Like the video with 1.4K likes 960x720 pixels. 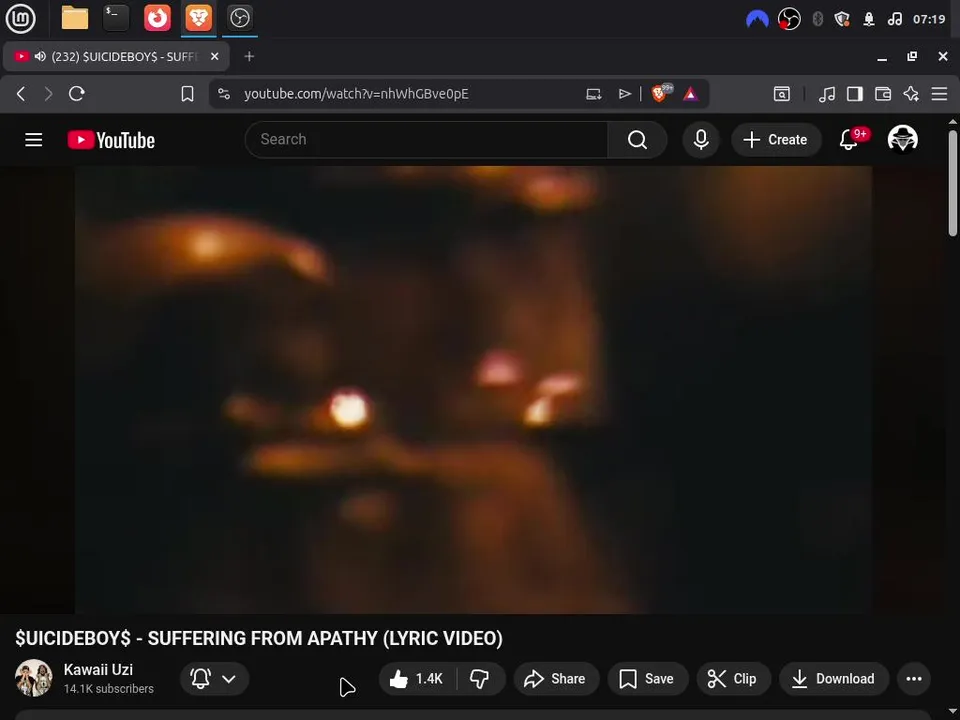pyautogui.click(x=418, y=678)
